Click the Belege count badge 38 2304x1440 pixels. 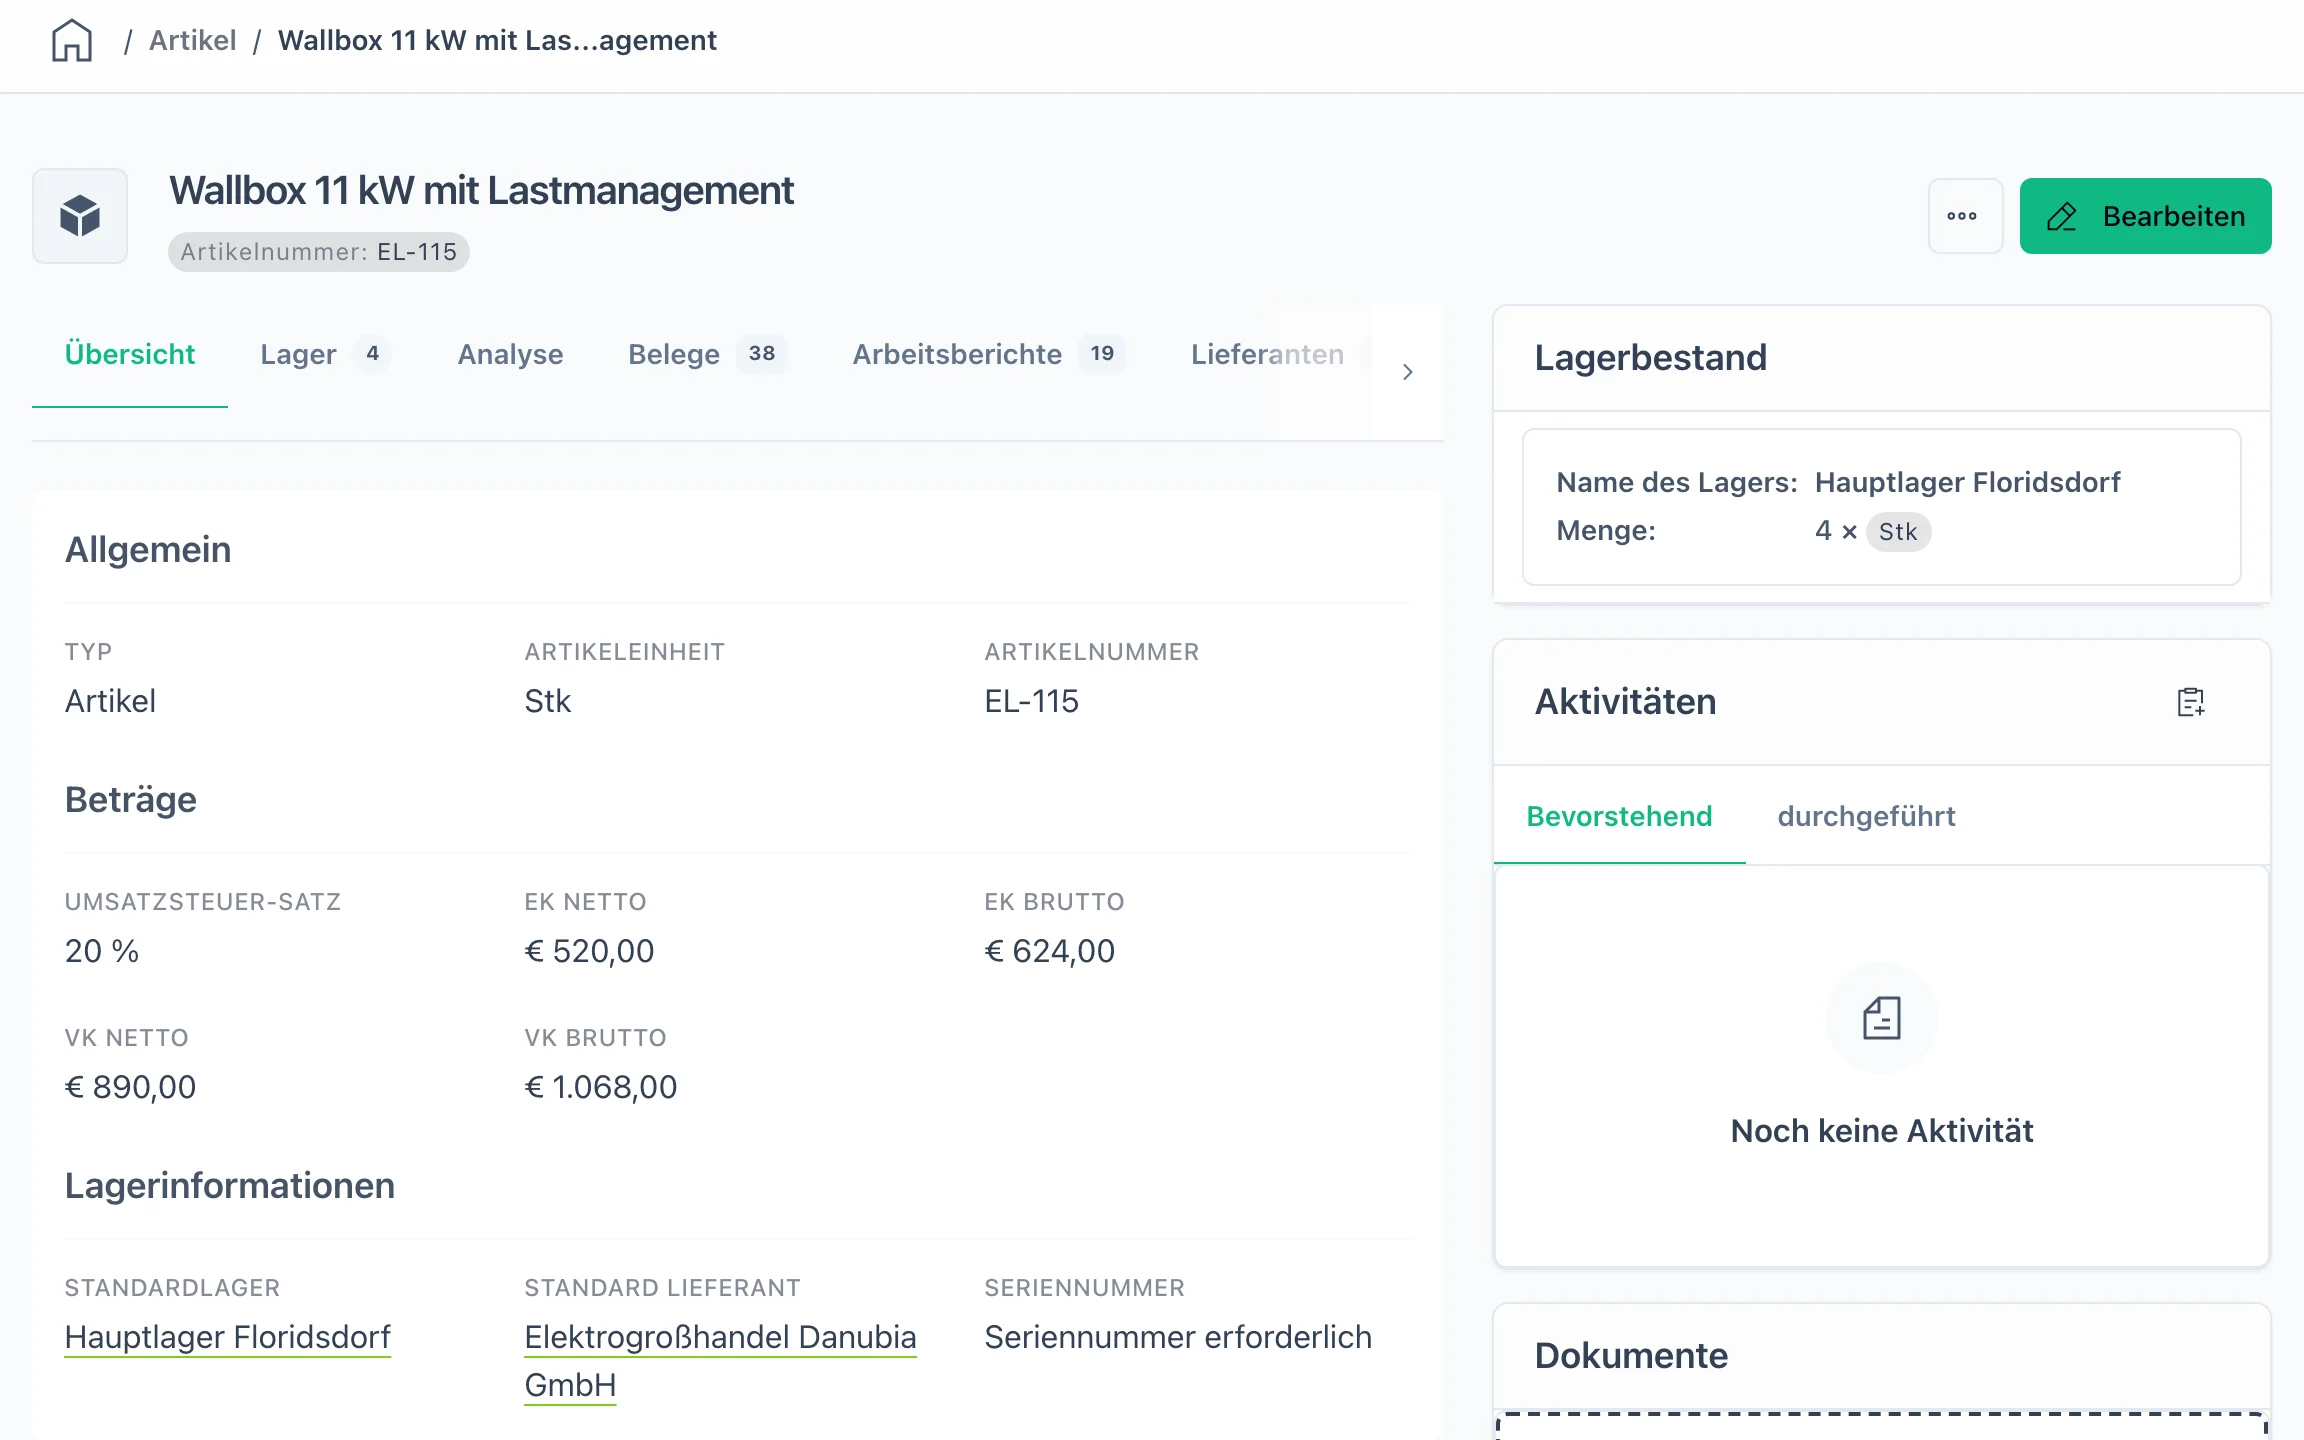(762, 354)
